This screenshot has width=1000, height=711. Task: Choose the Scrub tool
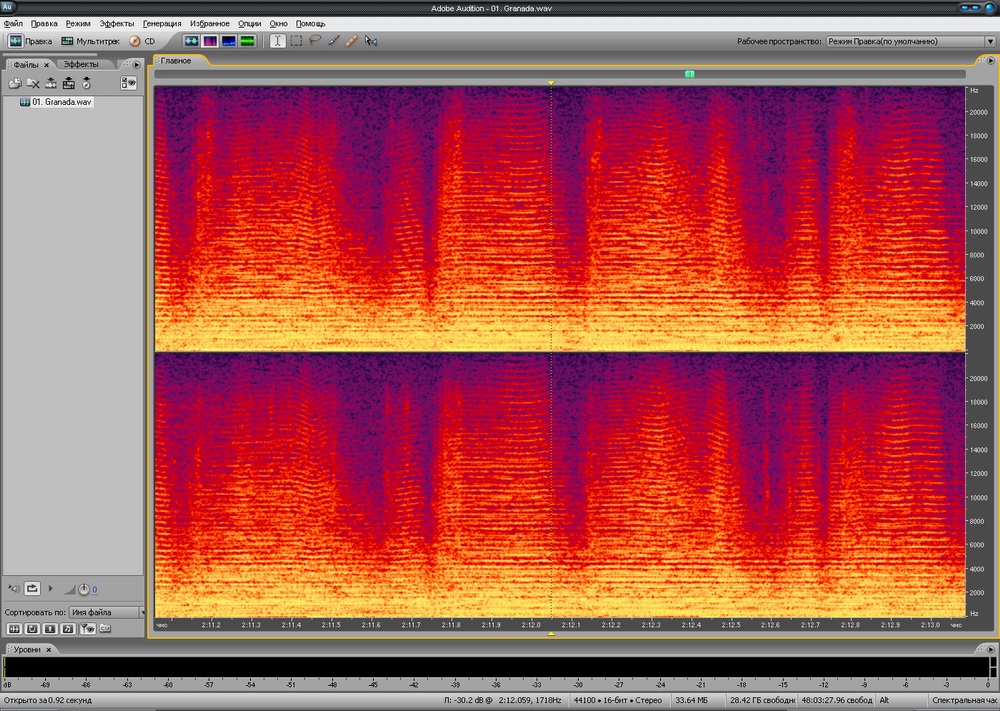[371, 41]
